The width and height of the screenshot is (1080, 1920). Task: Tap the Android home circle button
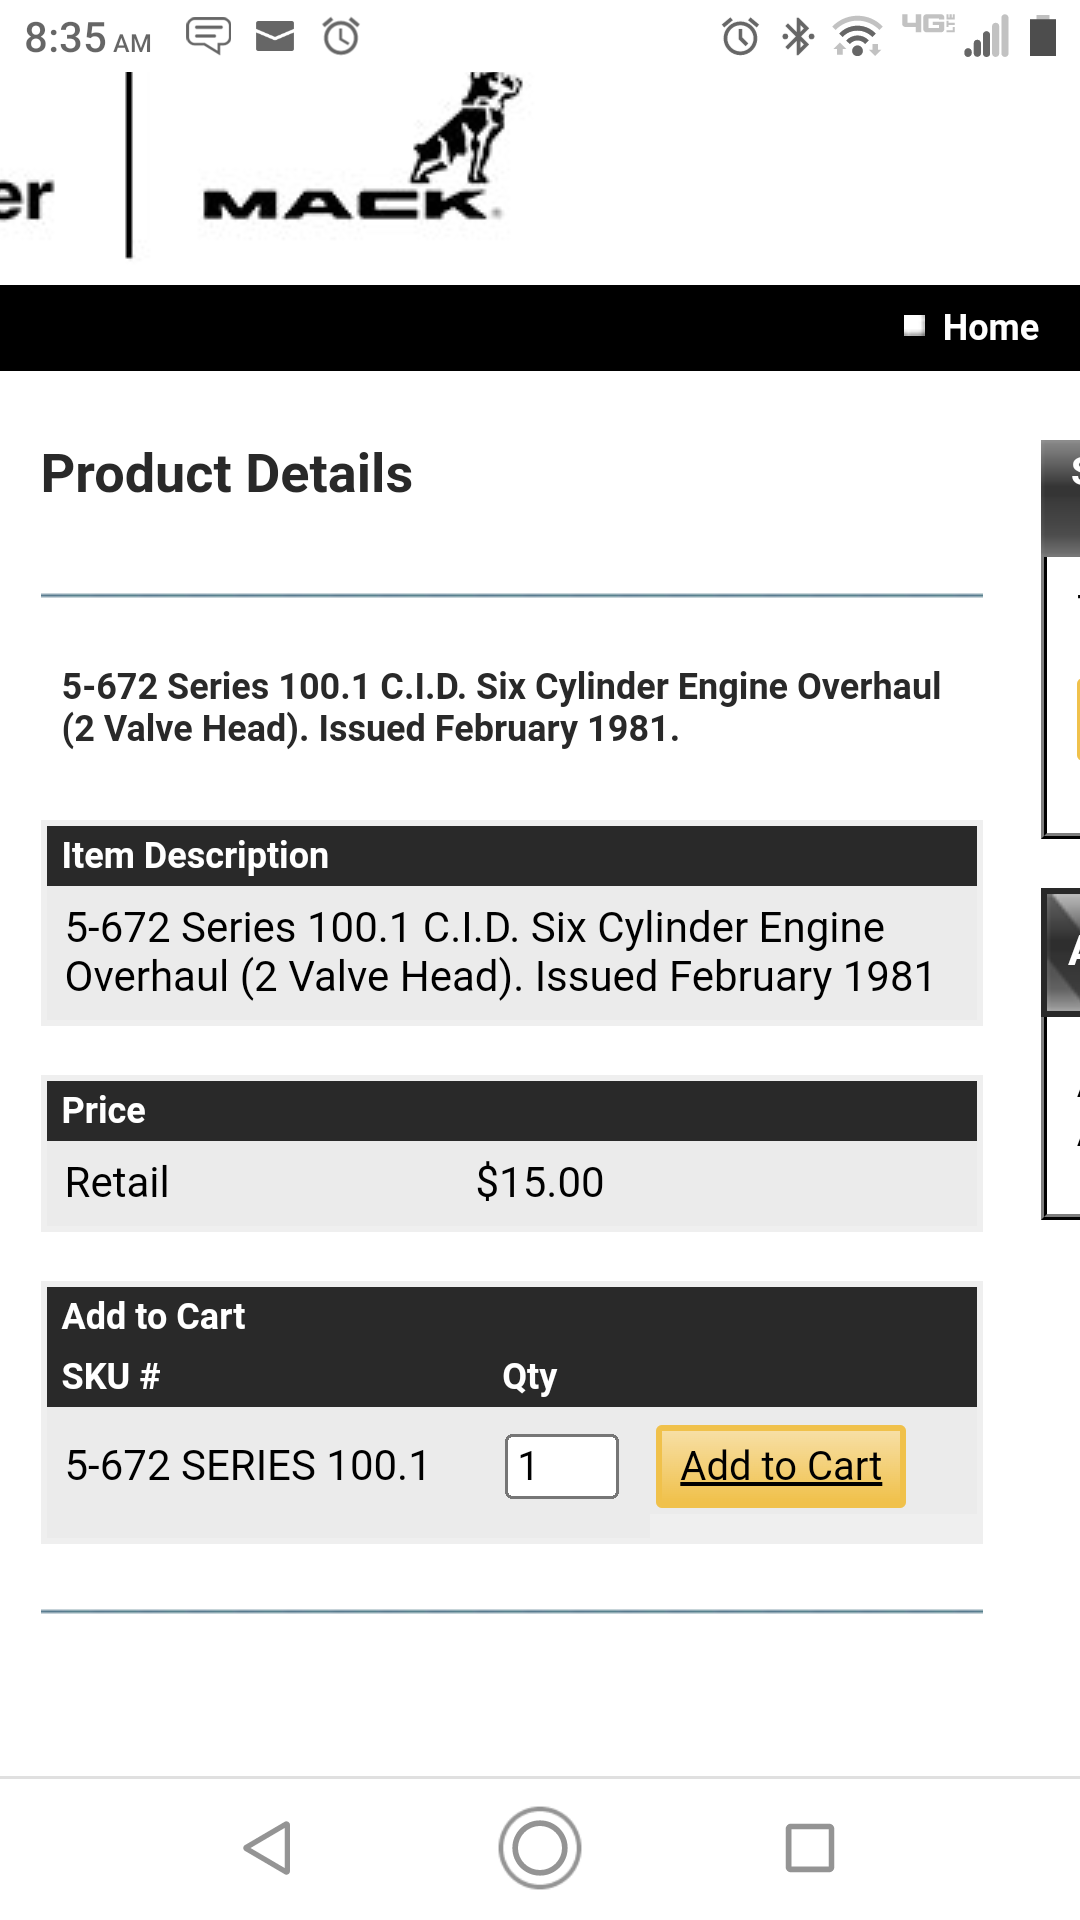(x=540, y=1847)
